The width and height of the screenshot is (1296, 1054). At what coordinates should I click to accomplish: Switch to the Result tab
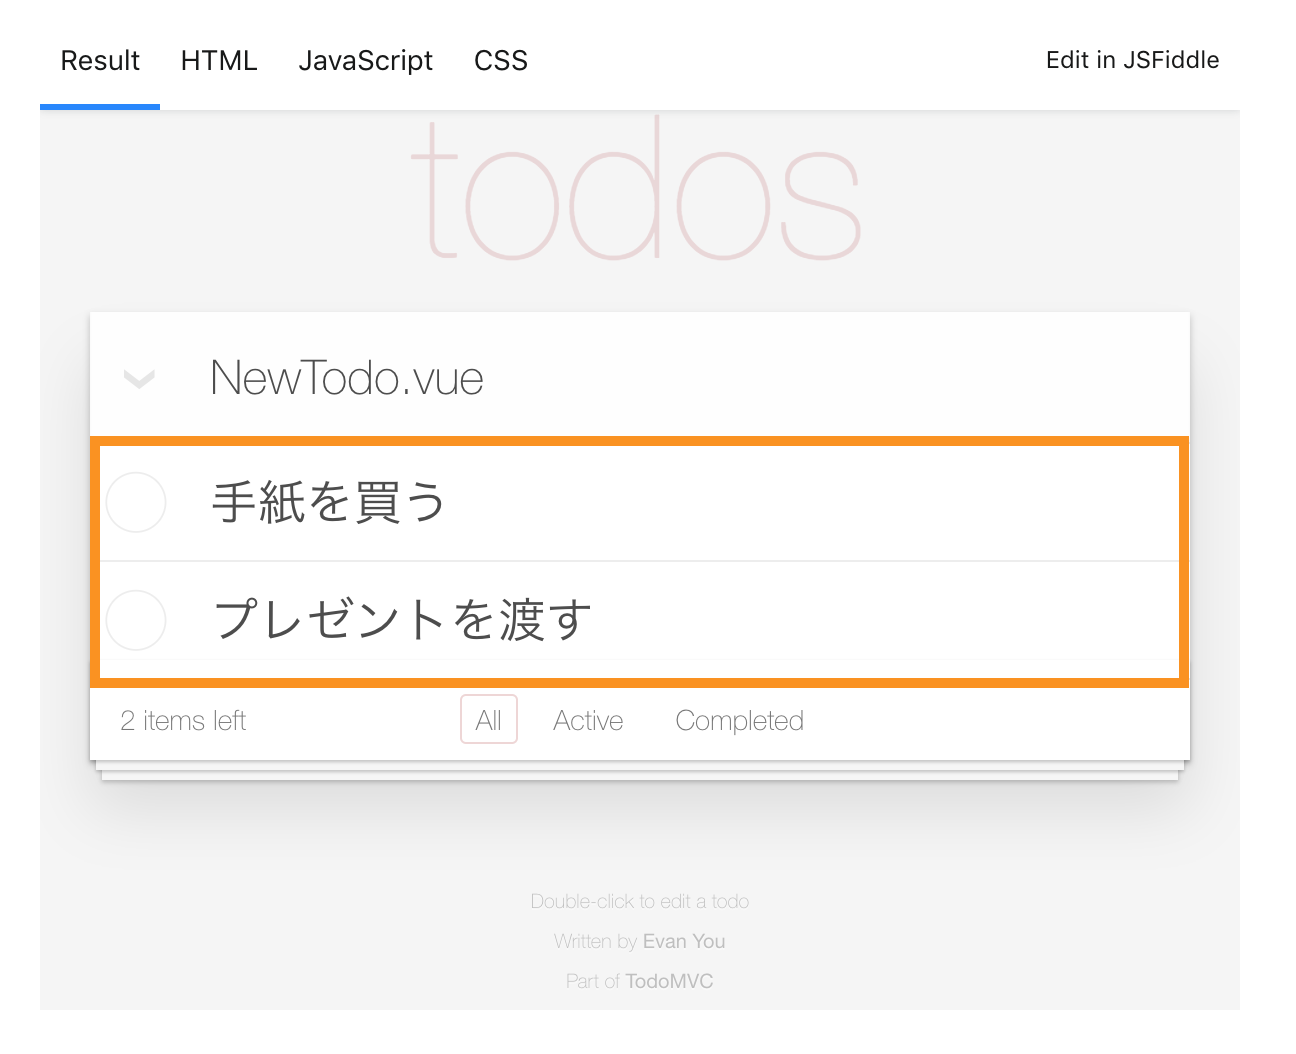coord(99,60)
